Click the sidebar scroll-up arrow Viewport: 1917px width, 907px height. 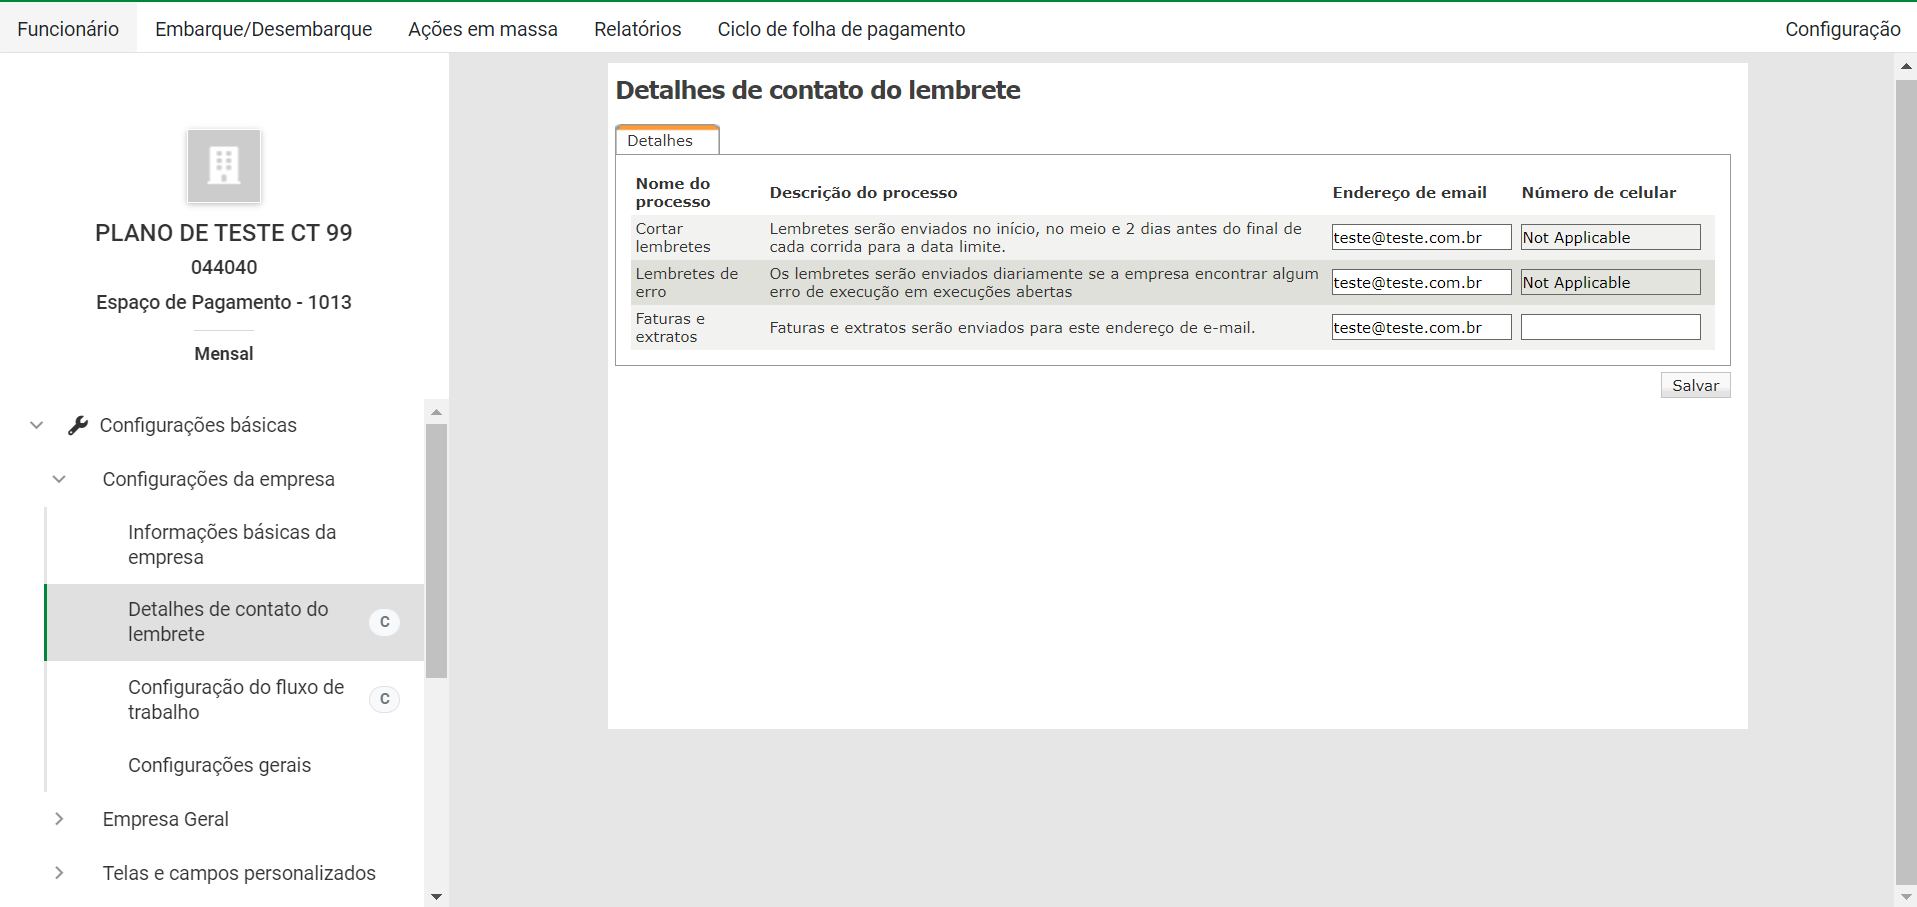[436, 412]
